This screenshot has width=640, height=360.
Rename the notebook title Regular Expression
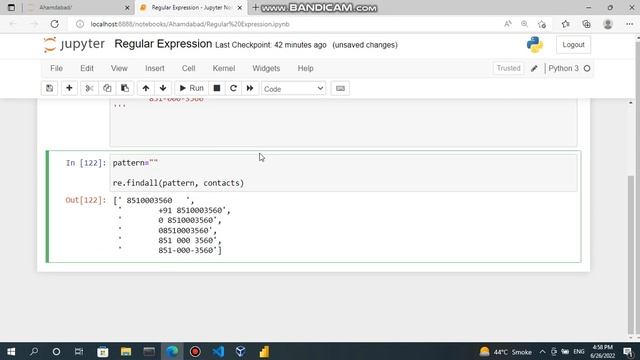coord(163,44)
